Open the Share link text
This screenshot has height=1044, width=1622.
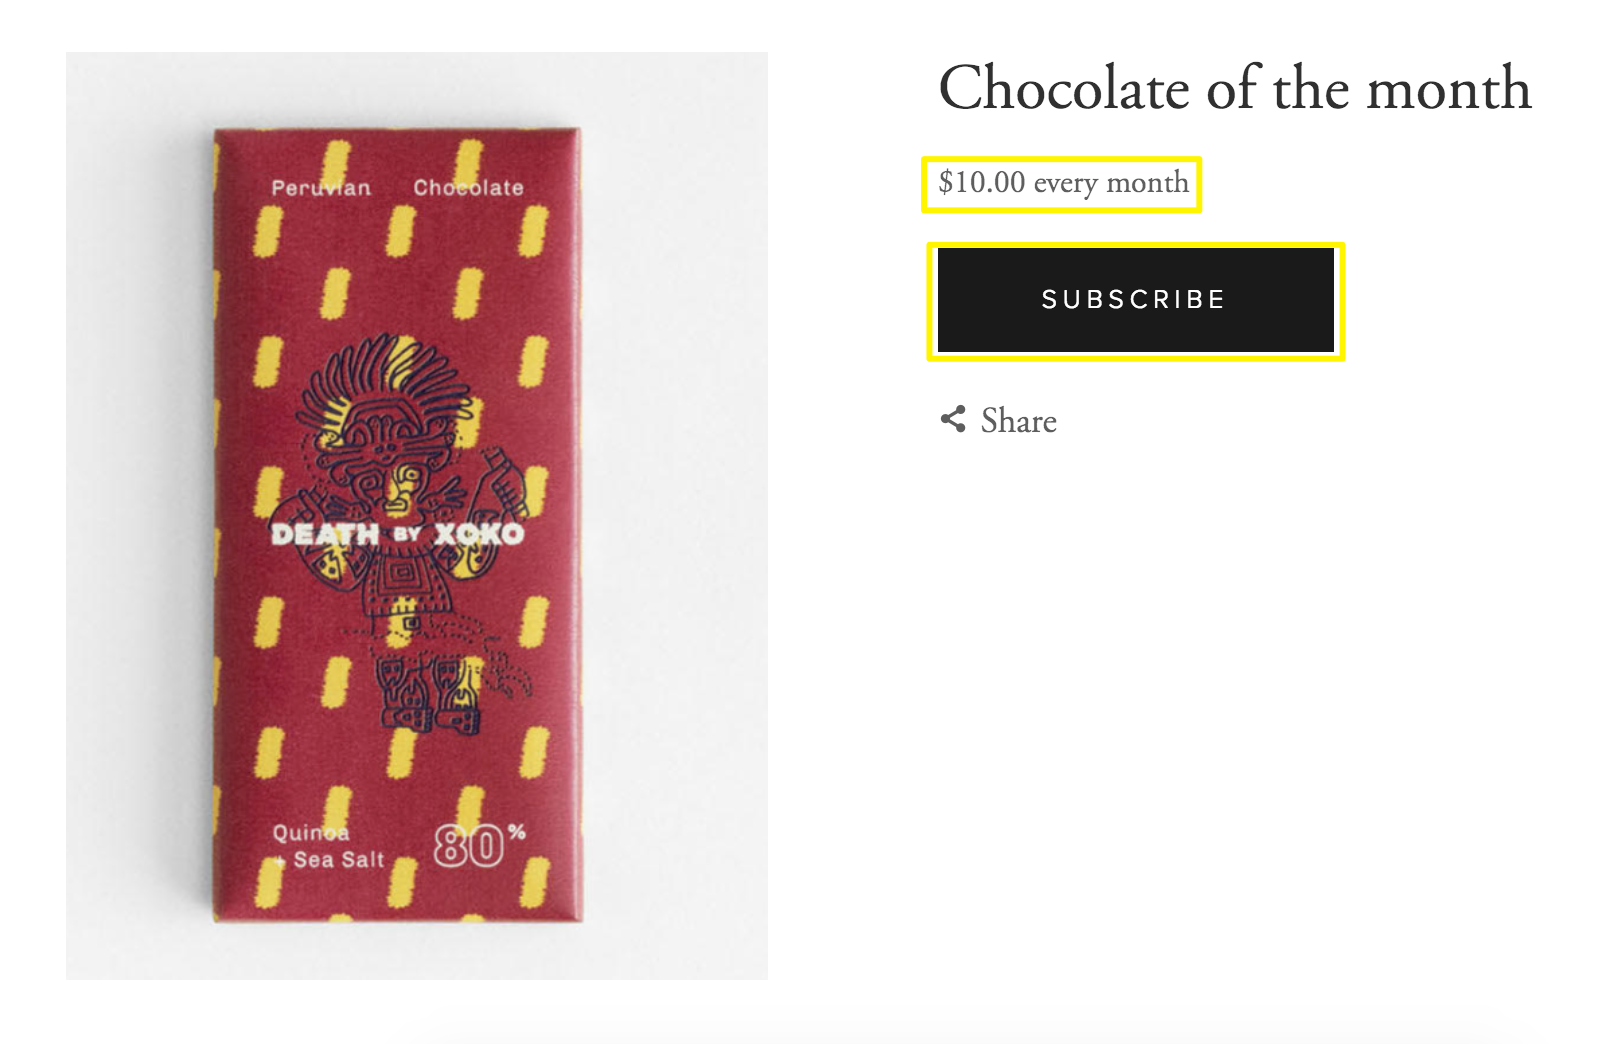pos(1018,421)
